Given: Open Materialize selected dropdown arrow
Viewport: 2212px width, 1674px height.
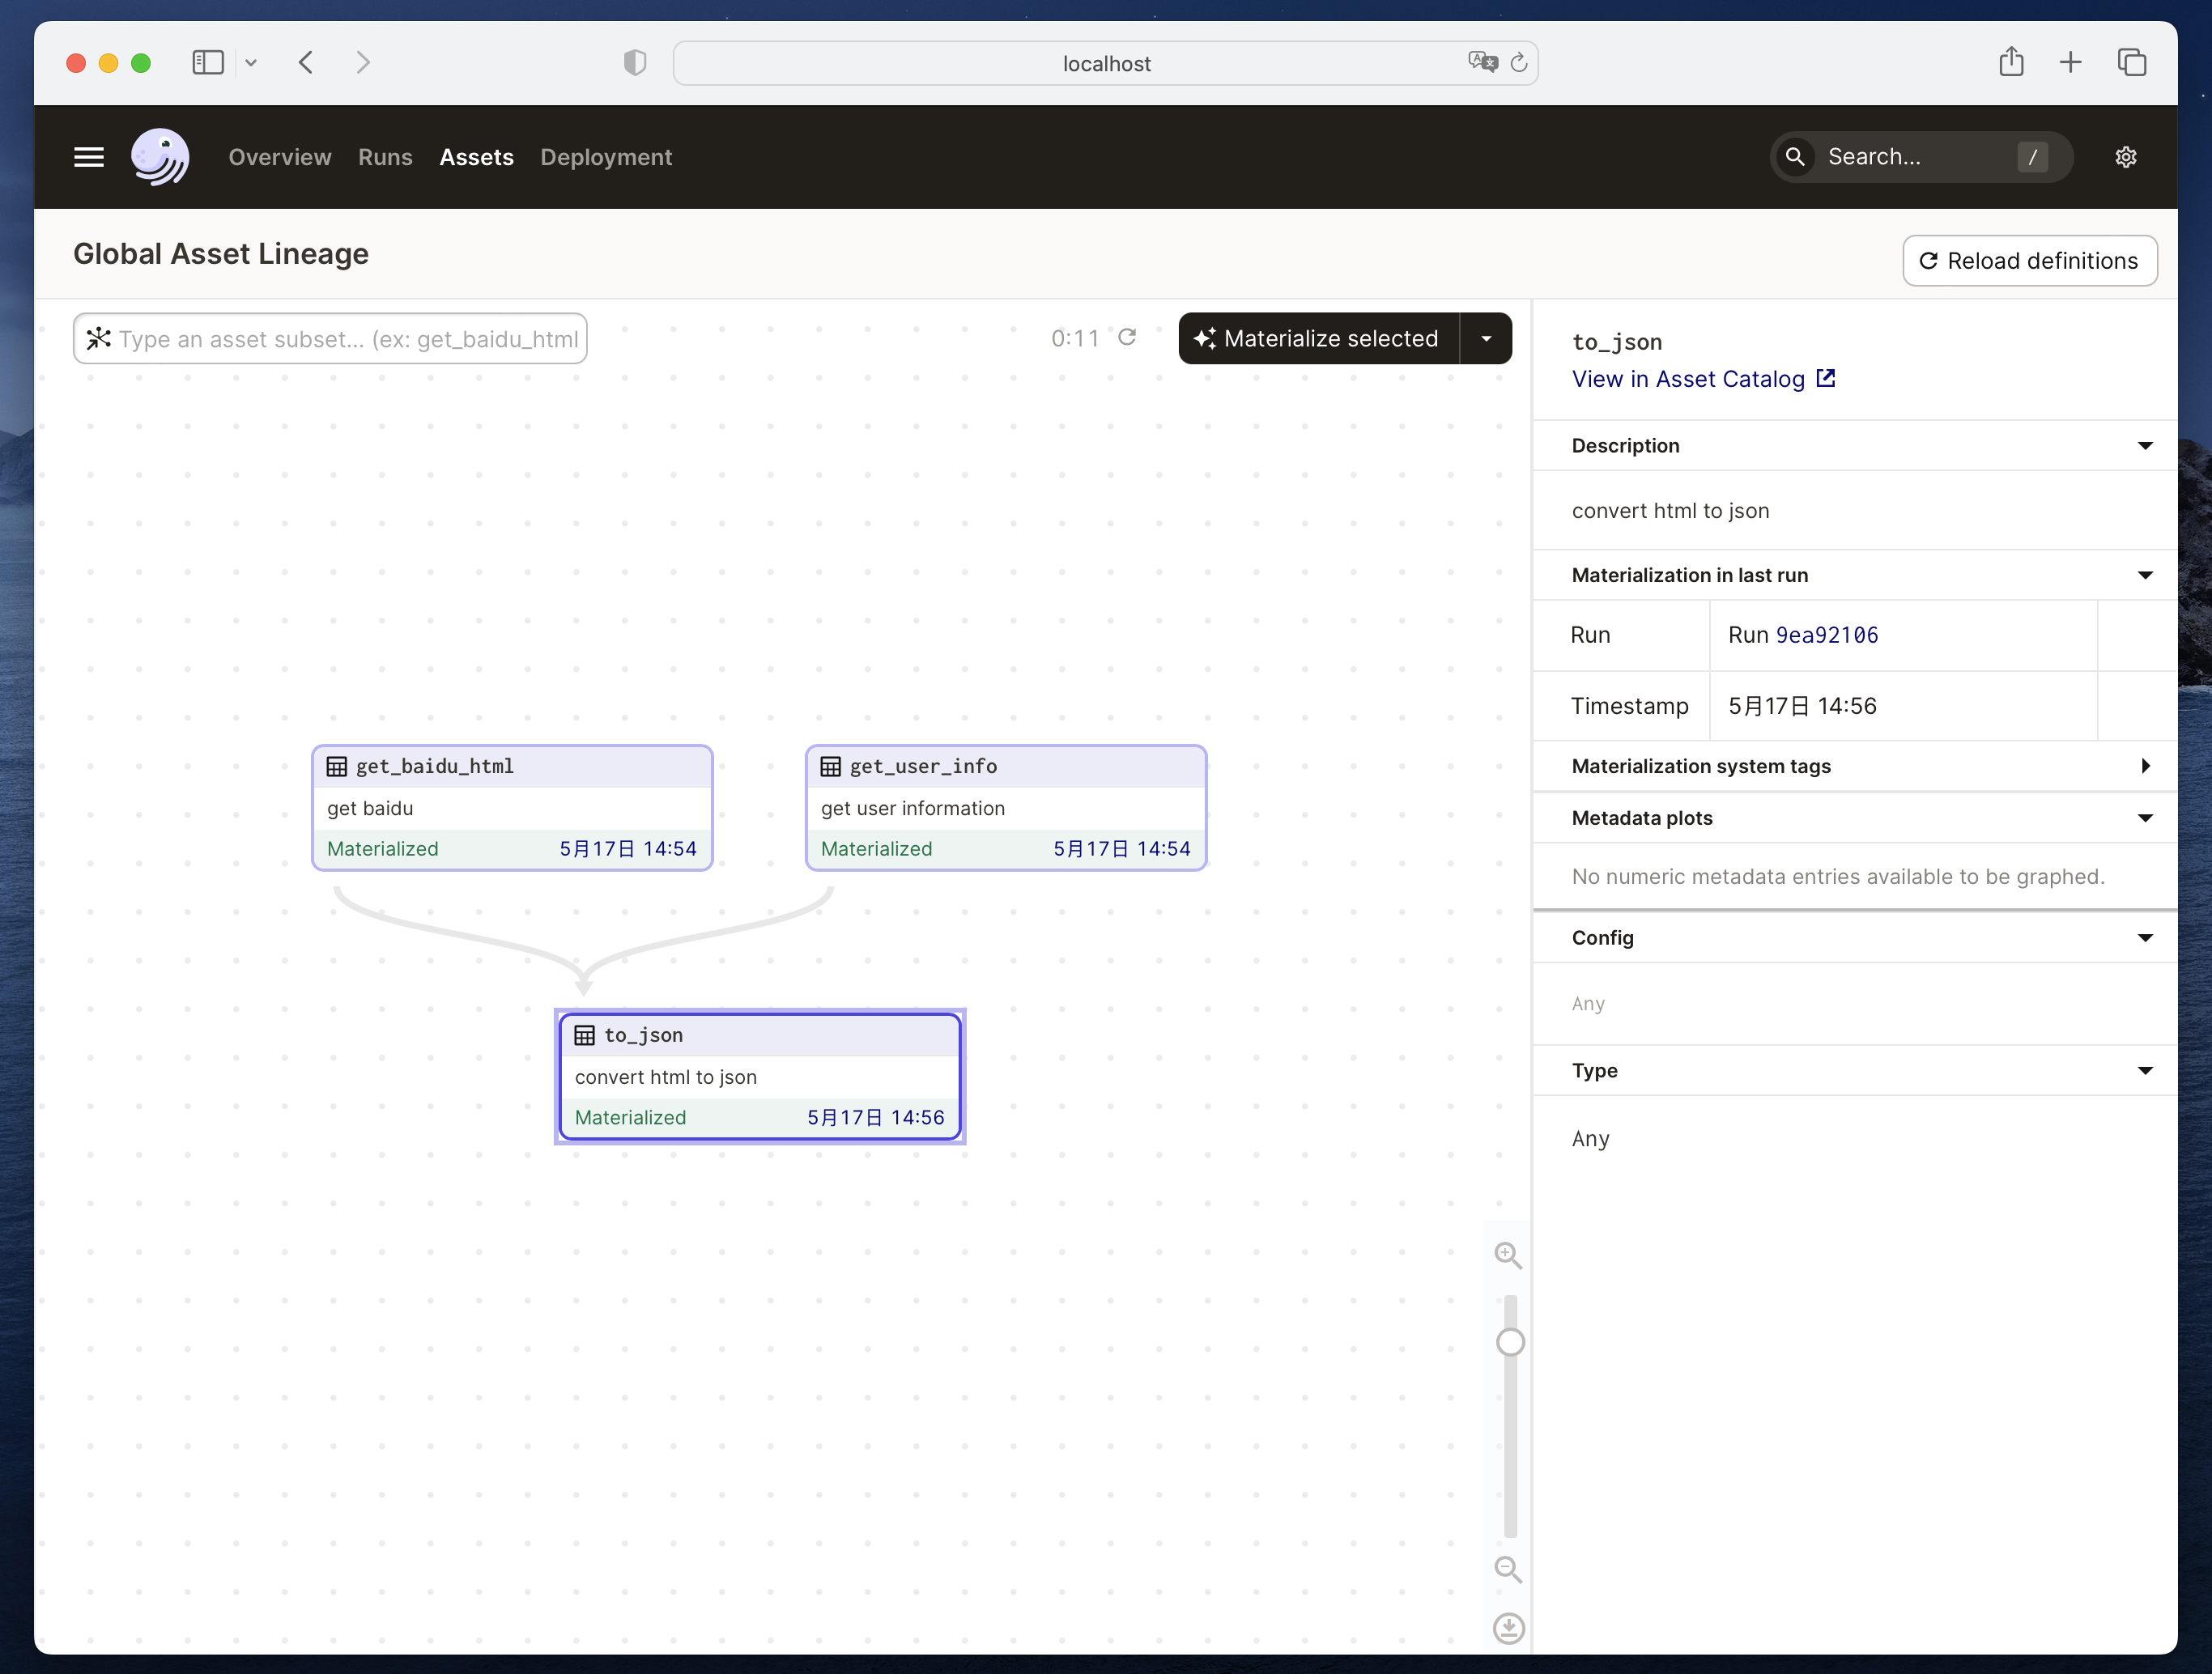Looking at the screenshot, I should (1486, 339).
